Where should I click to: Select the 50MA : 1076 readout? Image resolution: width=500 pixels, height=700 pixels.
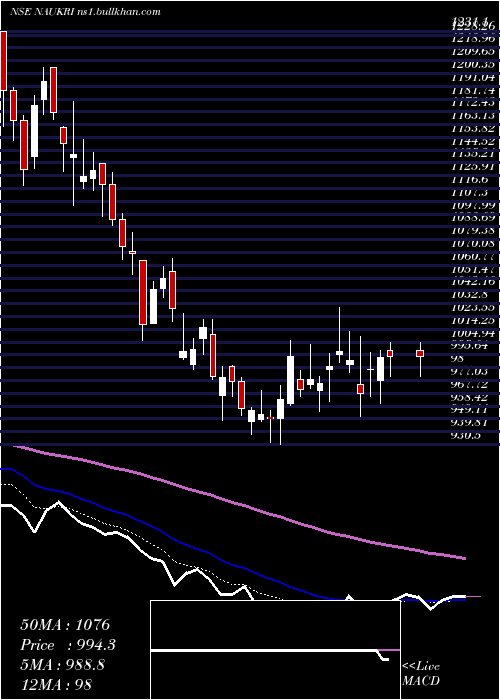[65, 624]
